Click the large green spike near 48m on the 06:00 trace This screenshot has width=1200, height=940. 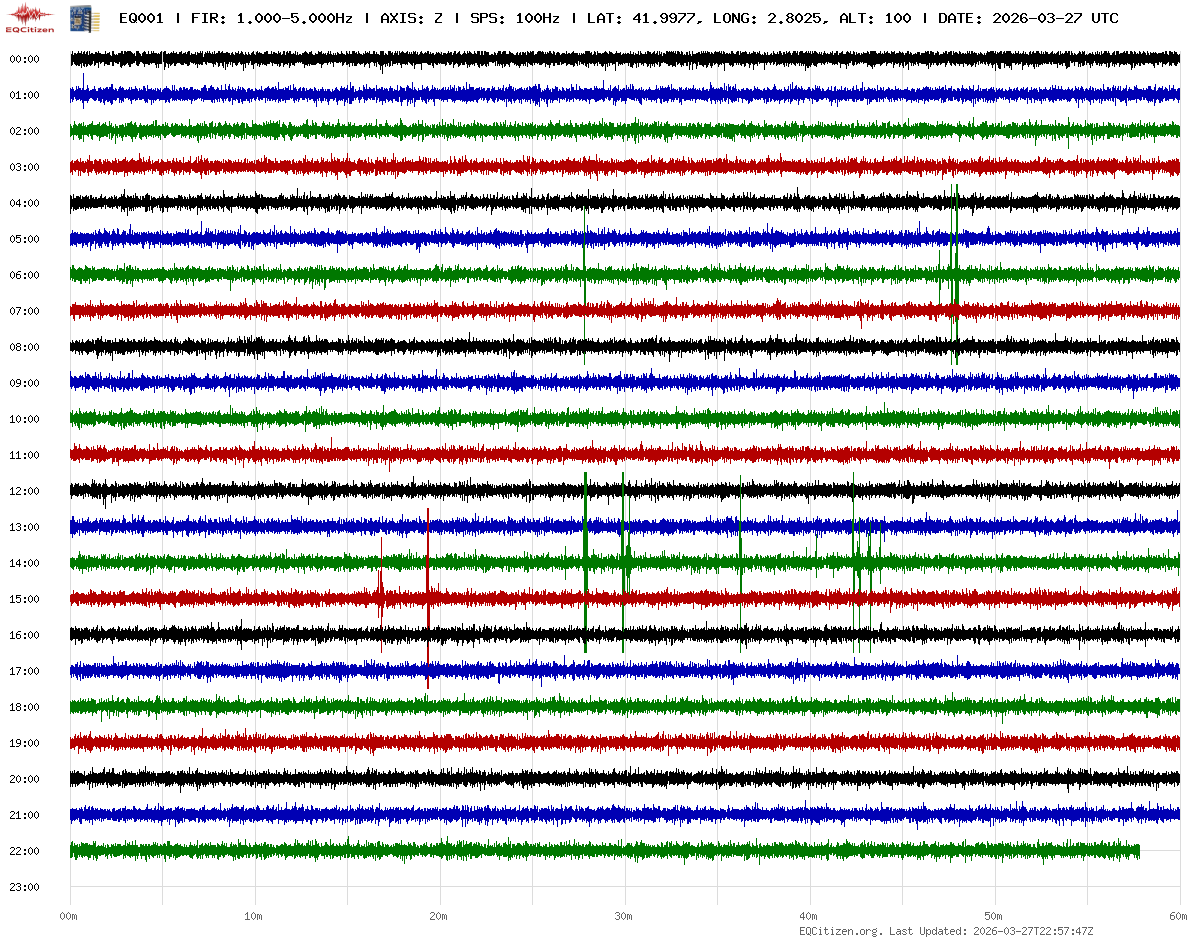click(956, 274)
